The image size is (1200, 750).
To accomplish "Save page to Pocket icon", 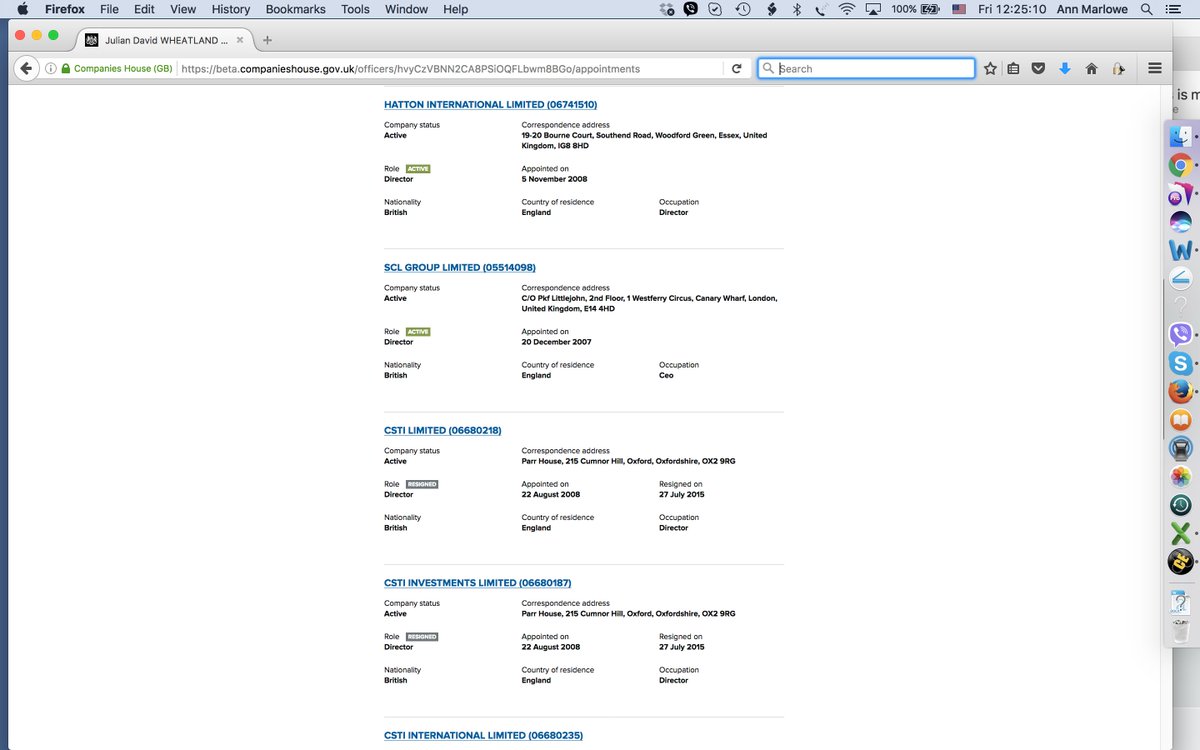I will (x=1039, y=69).
